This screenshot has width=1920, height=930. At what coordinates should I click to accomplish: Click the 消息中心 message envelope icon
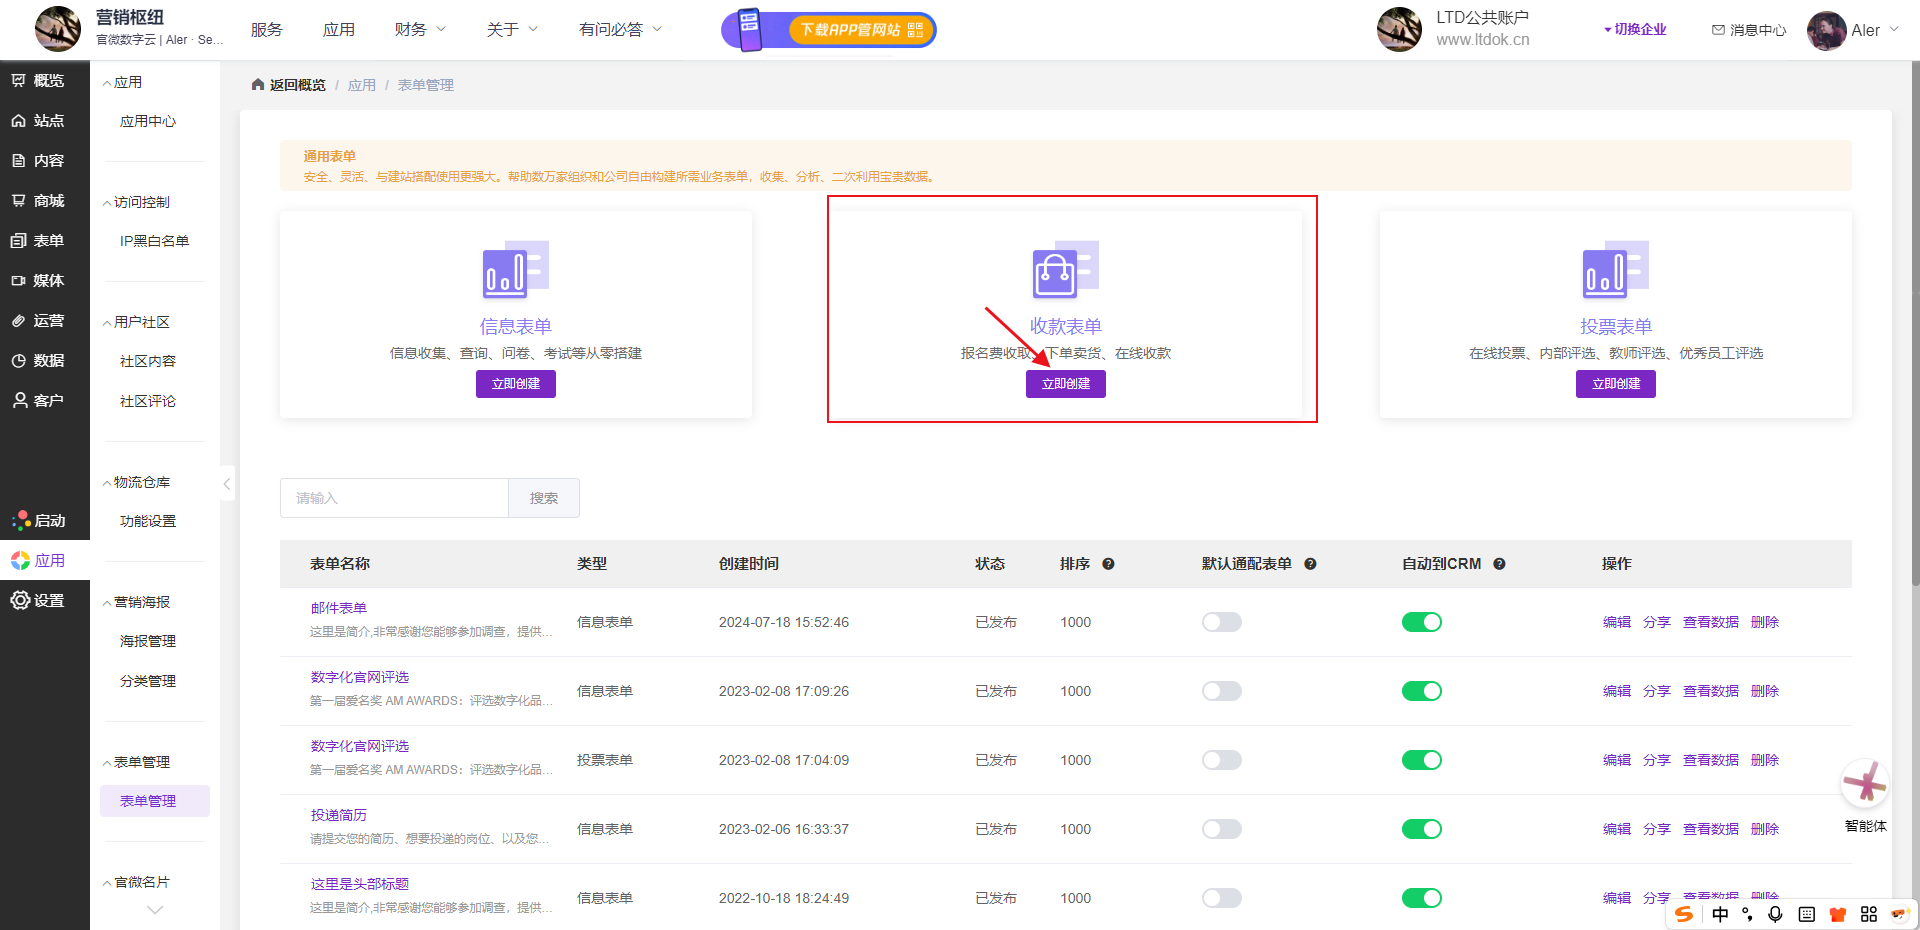pyautogui.click(x=1718, y=30)
